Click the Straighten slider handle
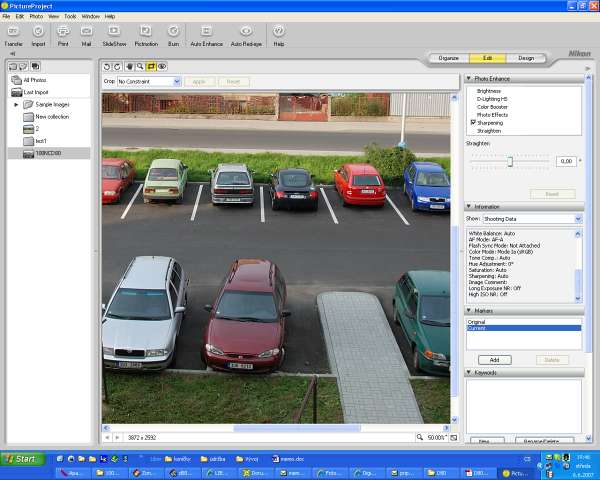The height and width of the screenshot is (480, 600). [x=510, y=161]
